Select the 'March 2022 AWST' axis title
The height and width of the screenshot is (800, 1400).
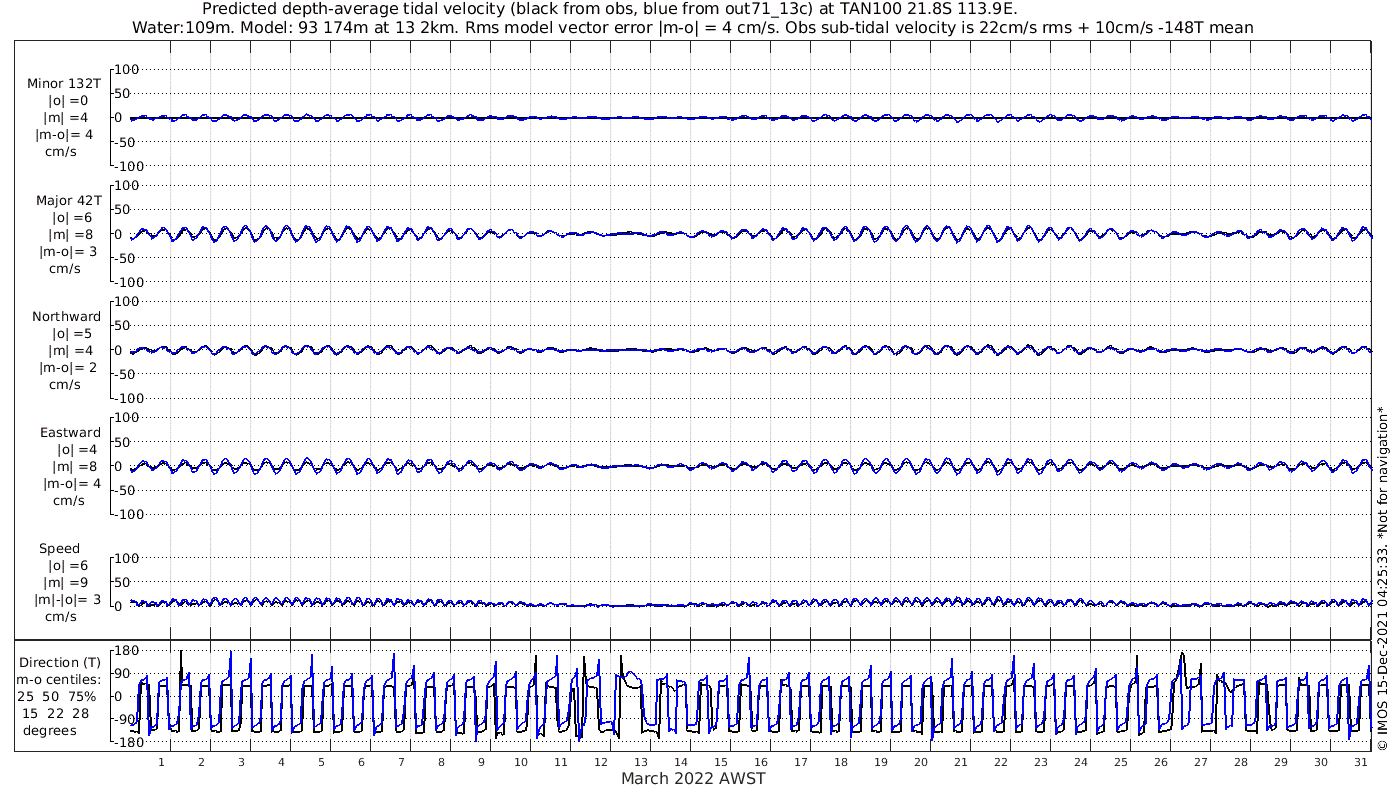tap(693, 778)
